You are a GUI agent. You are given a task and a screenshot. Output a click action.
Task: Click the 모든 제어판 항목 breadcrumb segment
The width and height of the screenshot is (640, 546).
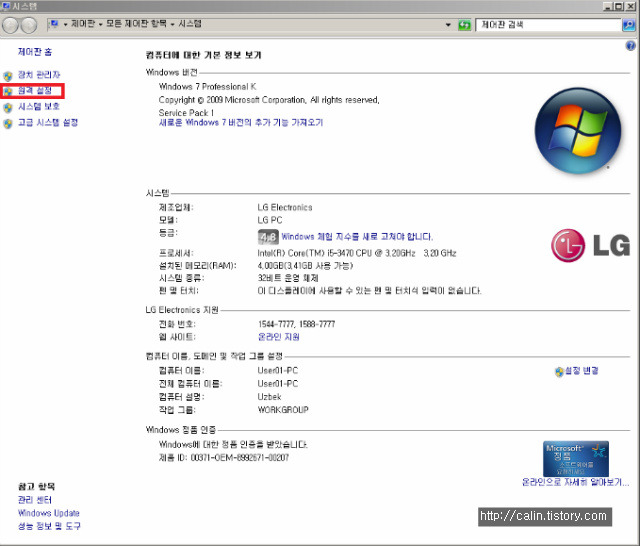[x=136, y=24]
